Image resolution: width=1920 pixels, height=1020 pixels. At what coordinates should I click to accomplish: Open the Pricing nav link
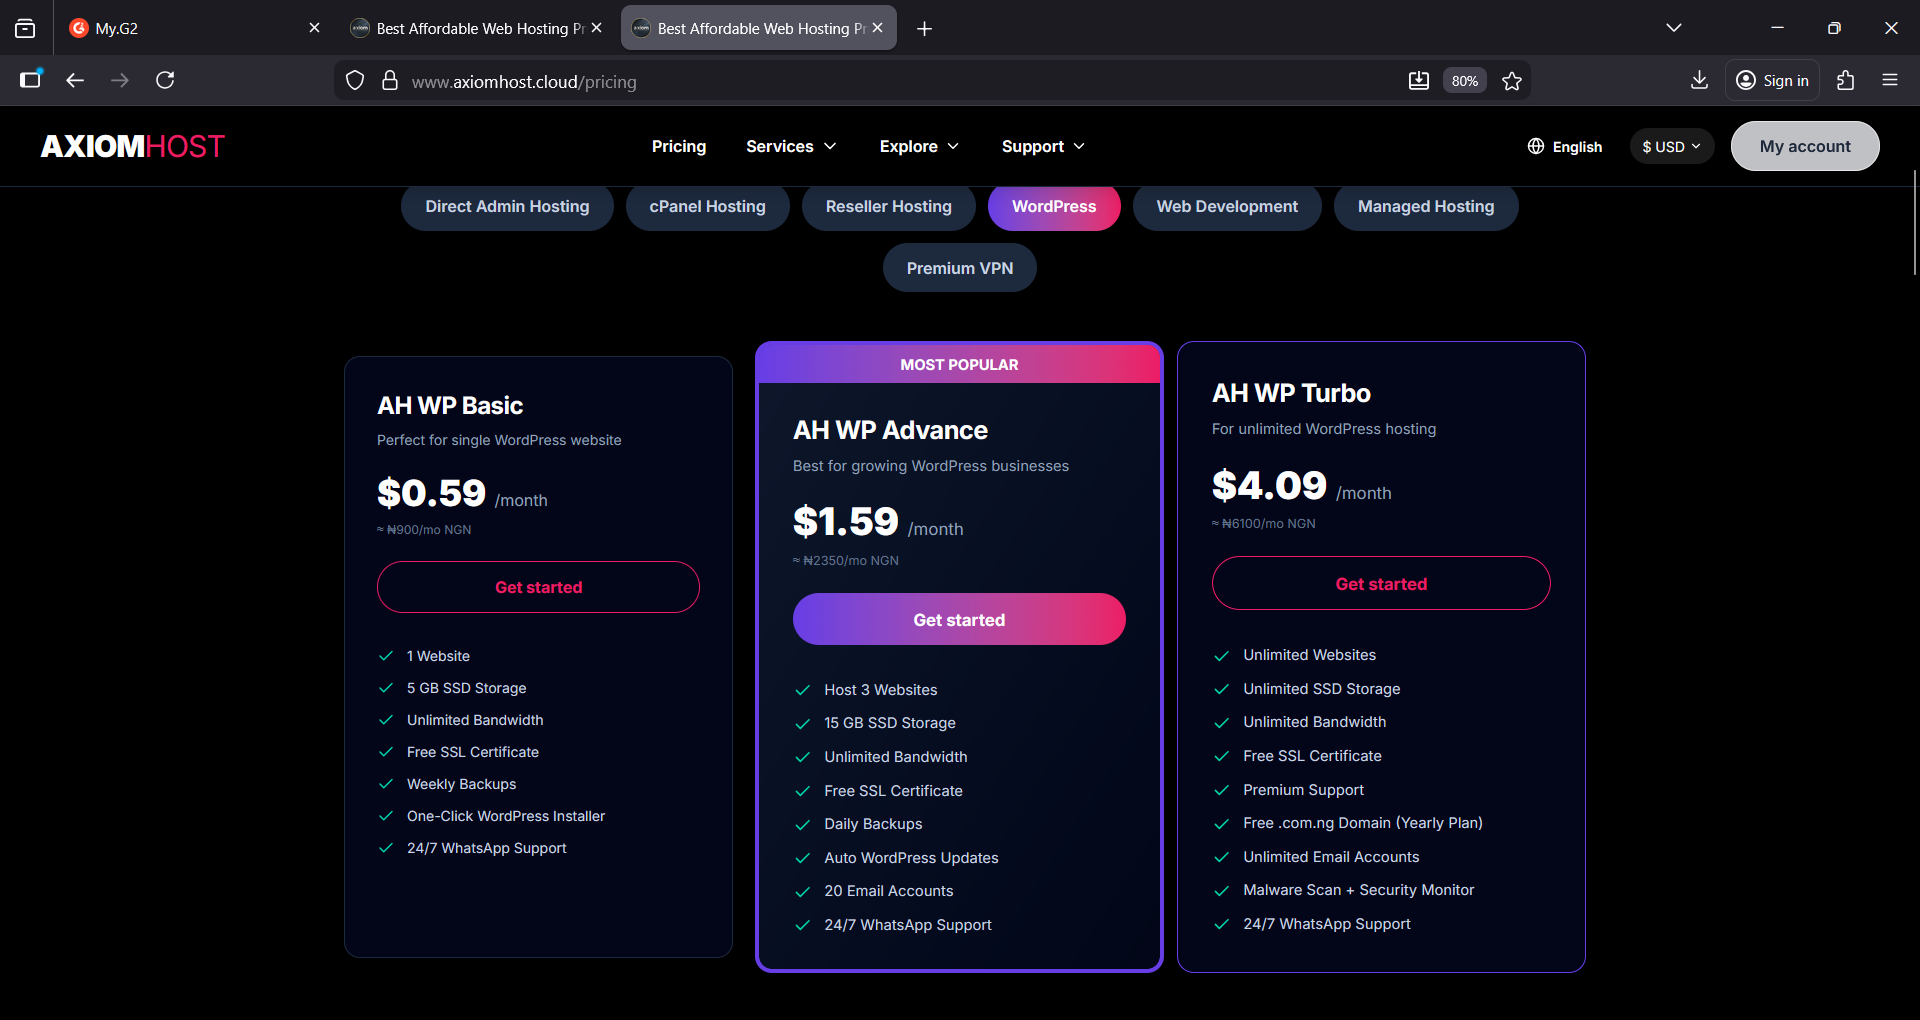coord(679,146)
